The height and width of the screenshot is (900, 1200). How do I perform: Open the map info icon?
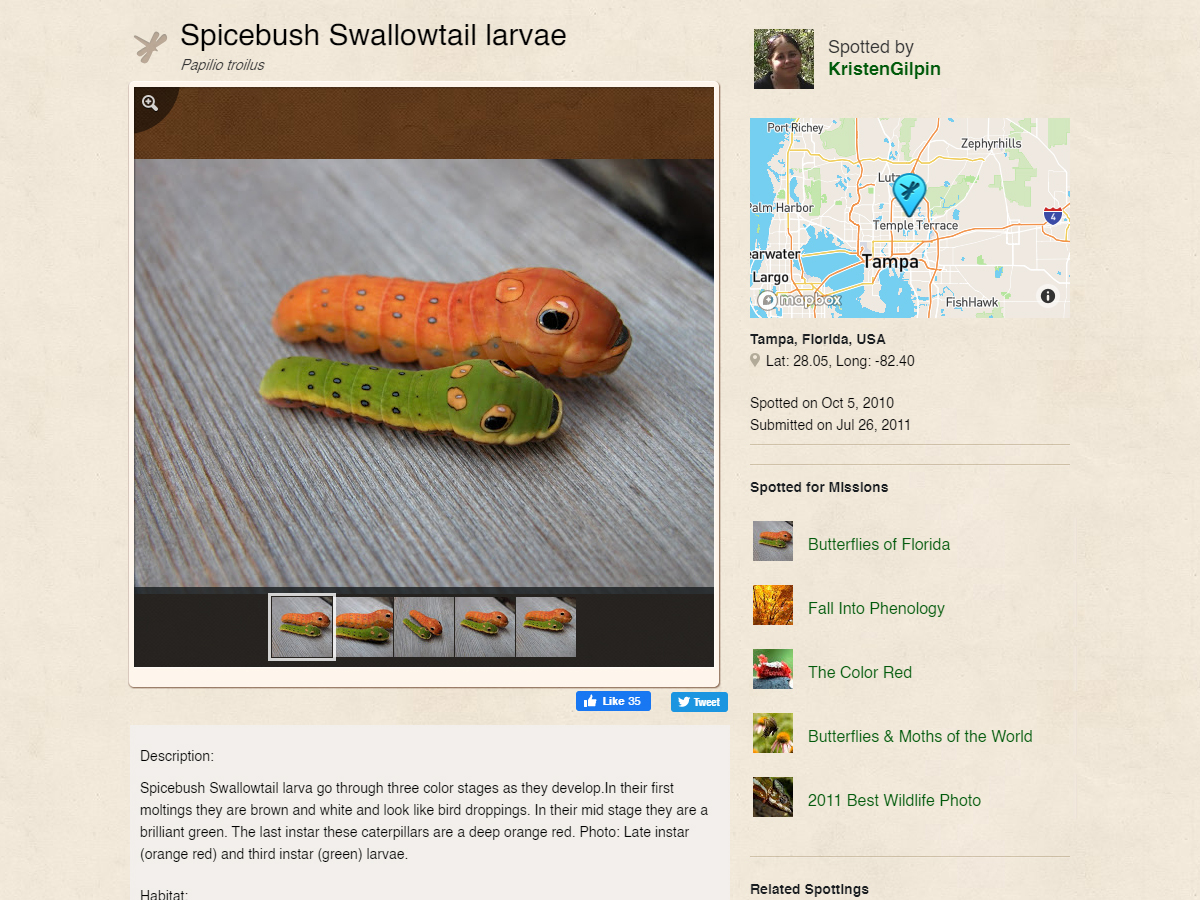coord(1048,296)
